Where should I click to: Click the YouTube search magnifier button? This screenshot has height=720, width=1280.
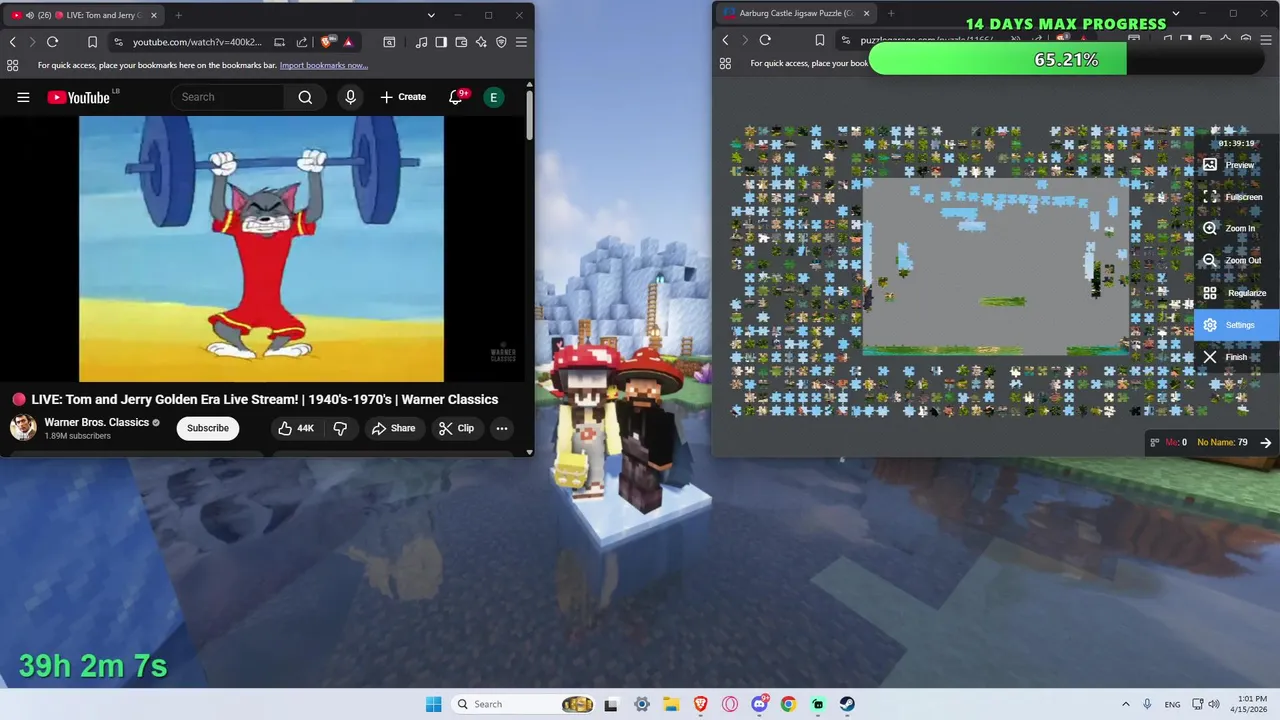(x=305, y=97)
